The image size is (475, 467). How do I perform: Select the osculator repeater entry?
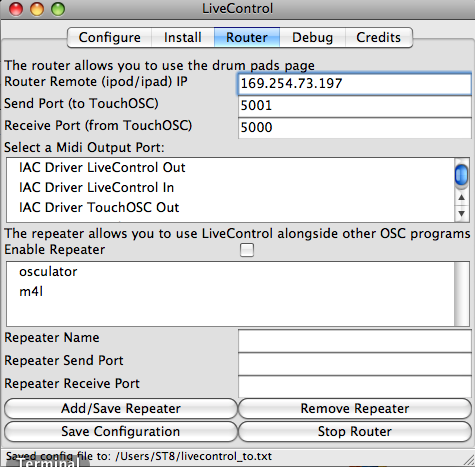point(231,272)
